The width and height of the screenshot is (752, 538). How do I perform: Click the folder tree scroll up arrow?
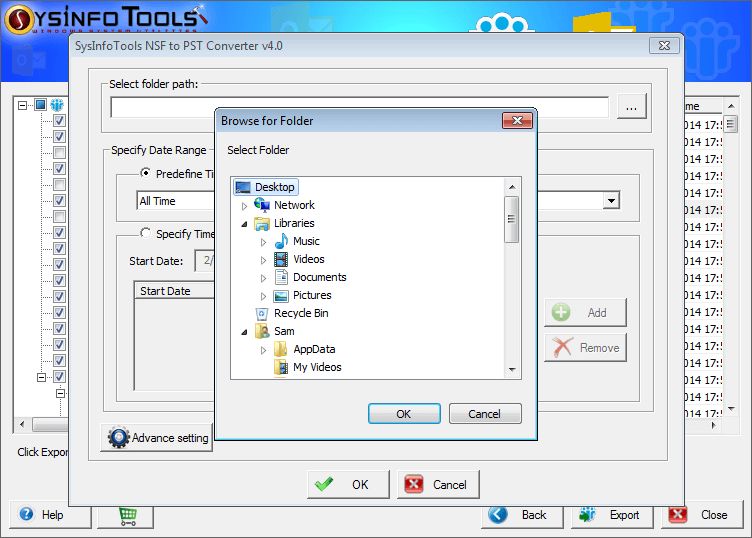(x=512, y=187)
